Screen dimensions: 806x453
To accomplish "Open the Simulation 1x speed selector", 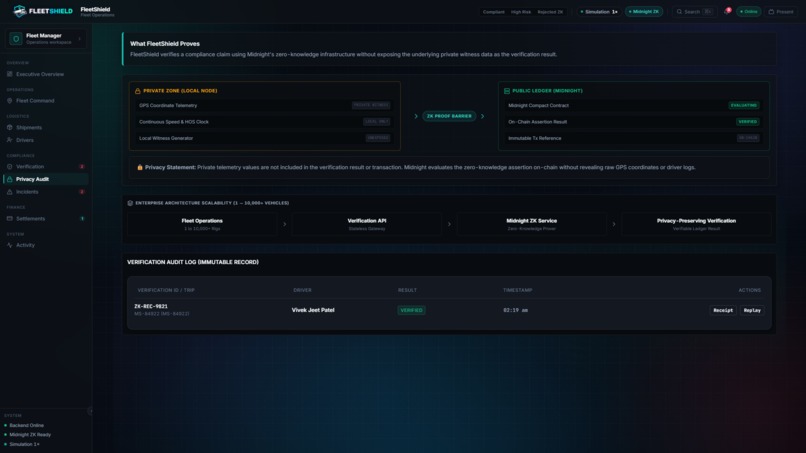I will (599, 11).
